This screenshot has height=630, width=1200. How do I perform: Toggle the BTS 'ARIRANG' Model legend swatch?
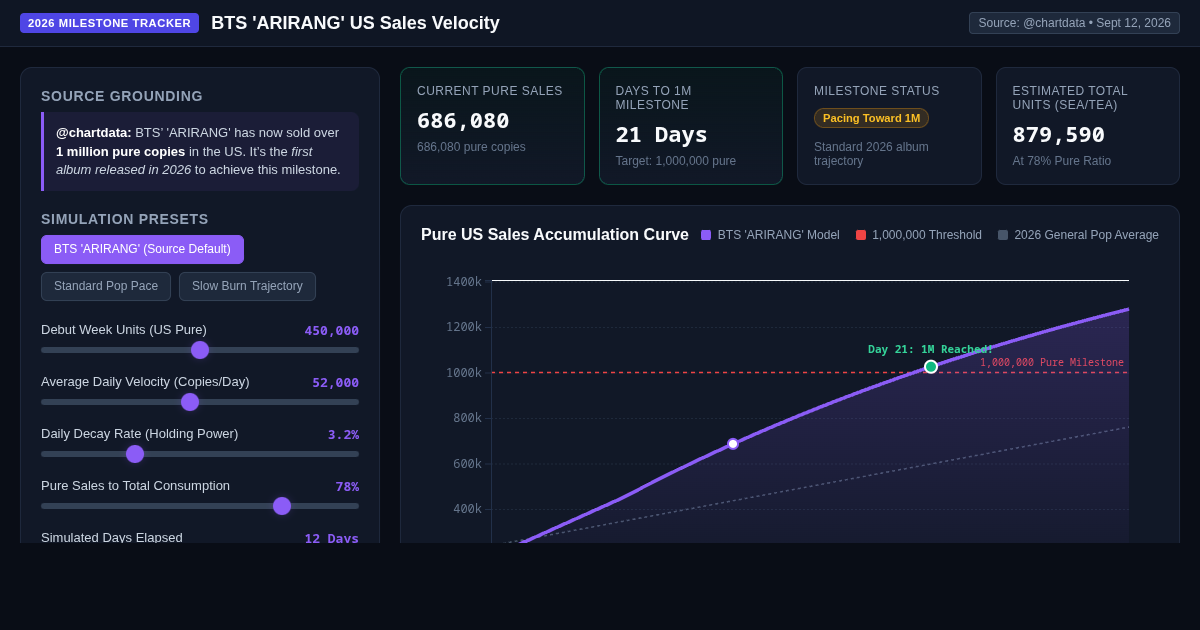point(706,235)
